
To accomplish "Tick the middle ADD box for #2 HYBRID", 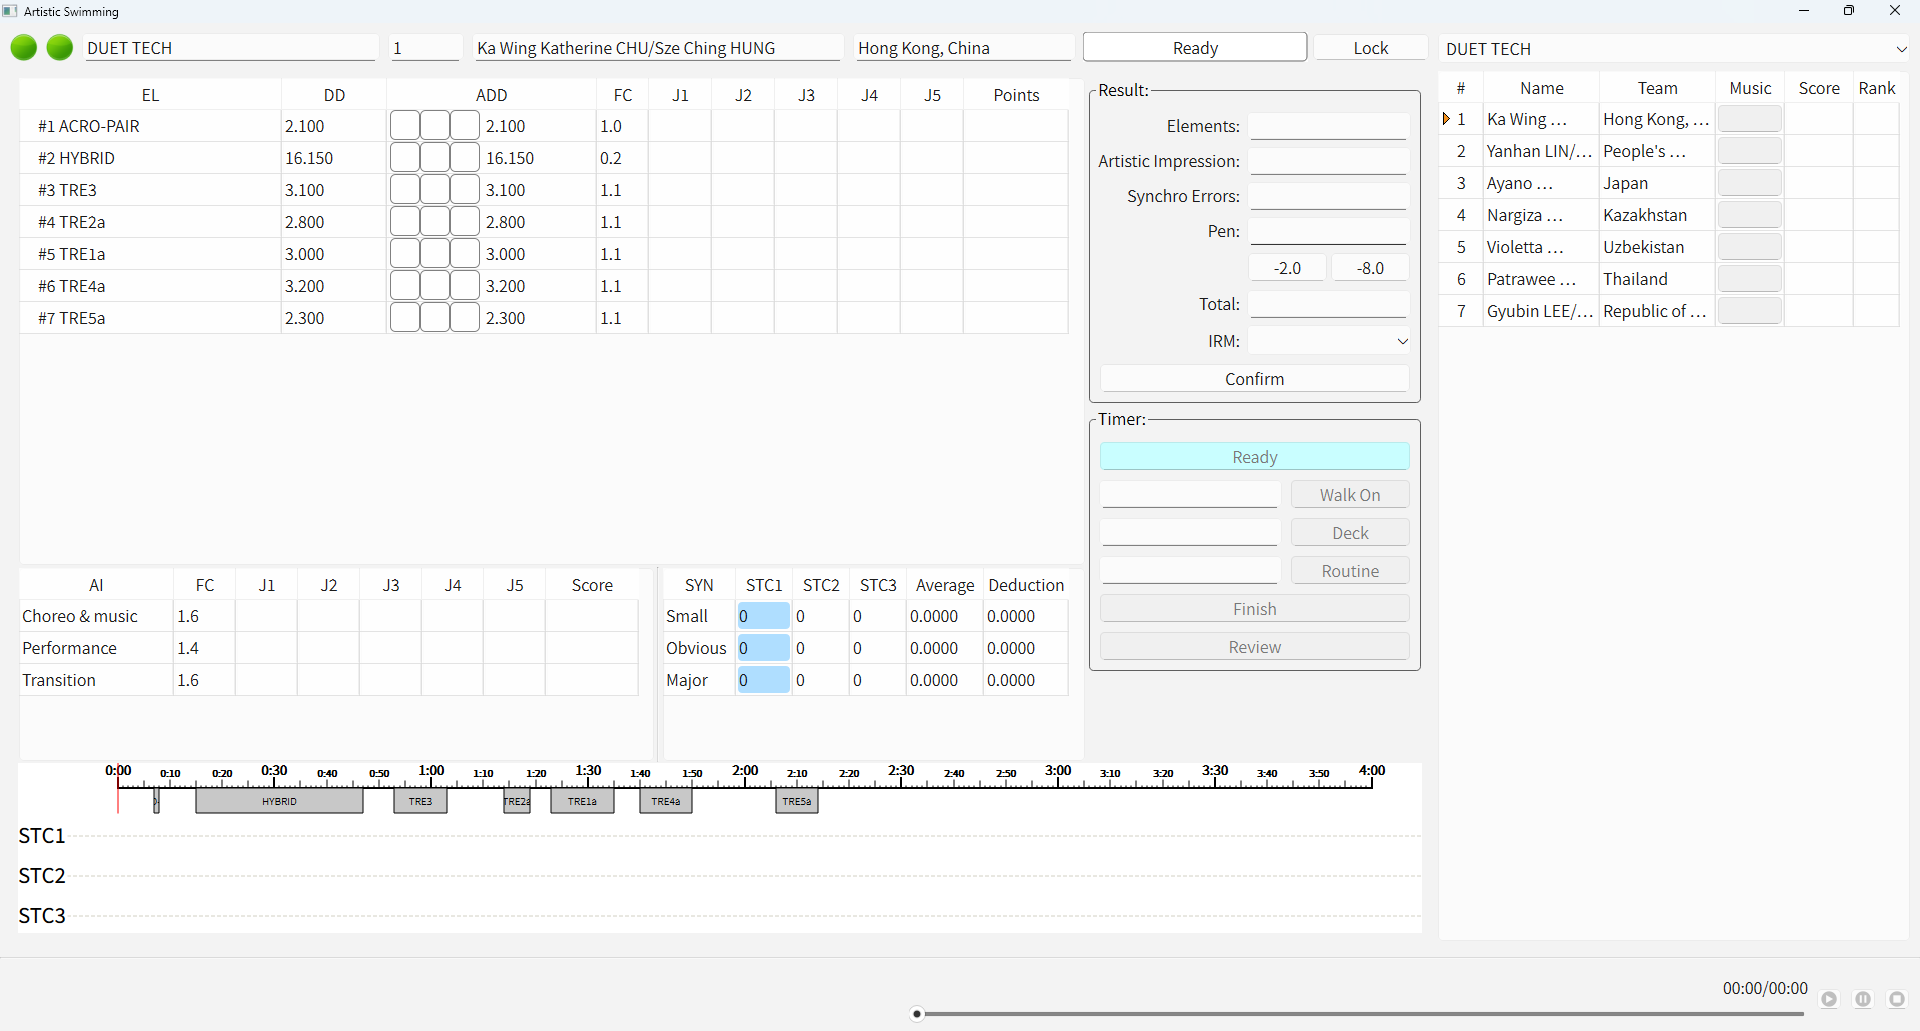I will [435, 158].
